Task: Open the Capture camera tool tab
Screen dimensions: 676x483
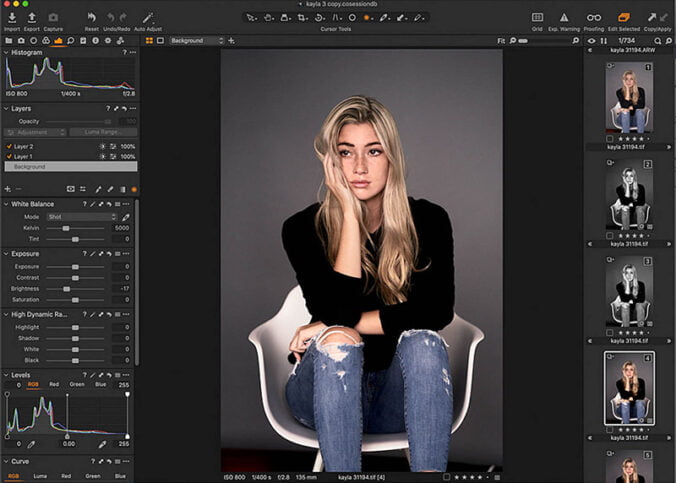Action: click(21, 41)
